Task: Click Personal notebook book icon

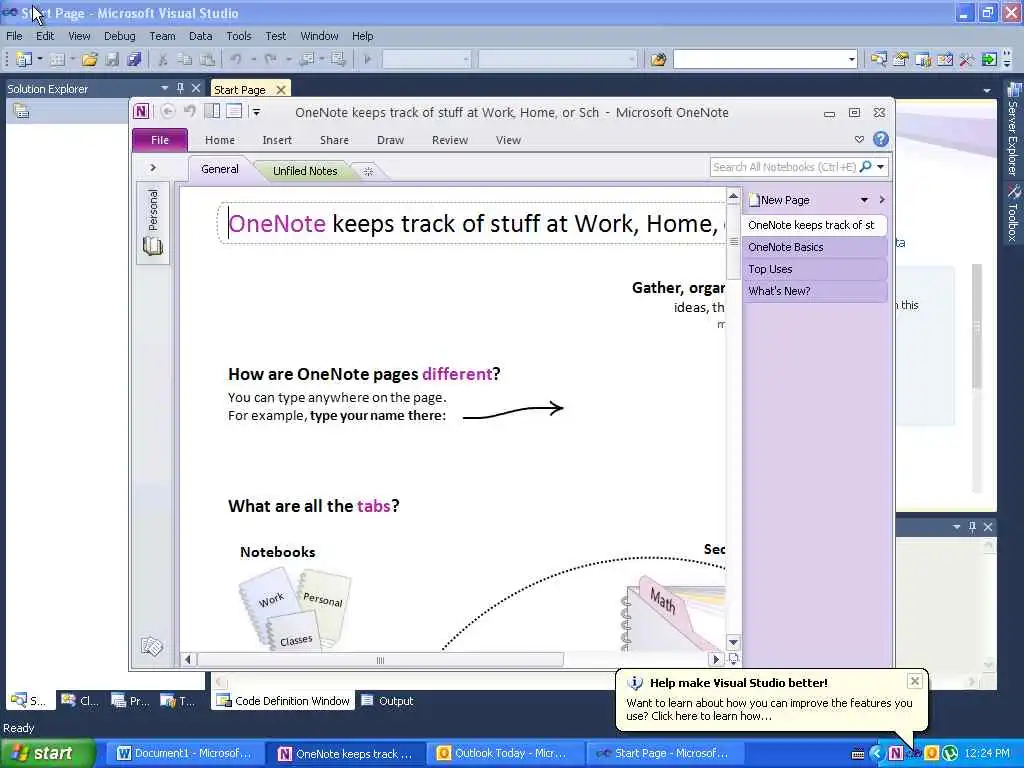Action: (x=153, y=246)
